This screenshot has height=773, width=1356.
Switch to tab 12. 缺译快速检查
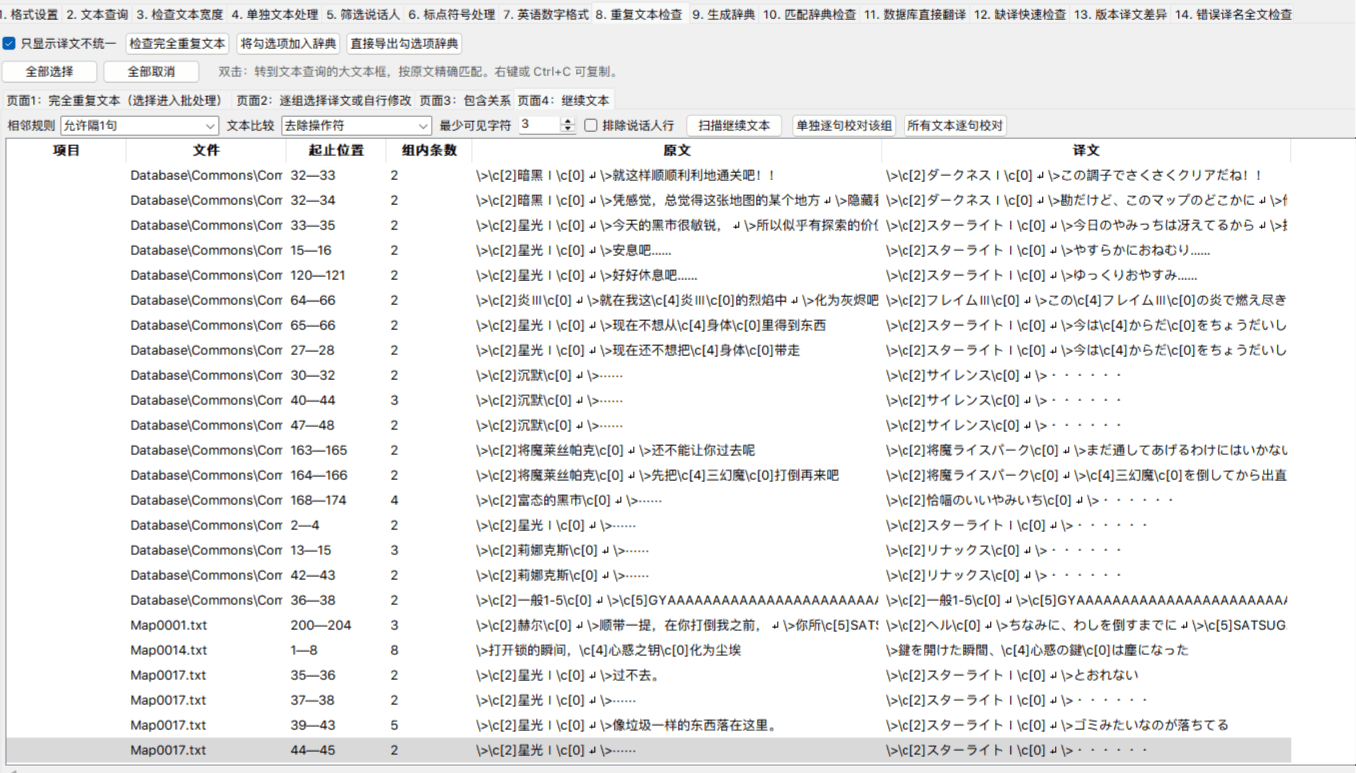click(1020, 15)
